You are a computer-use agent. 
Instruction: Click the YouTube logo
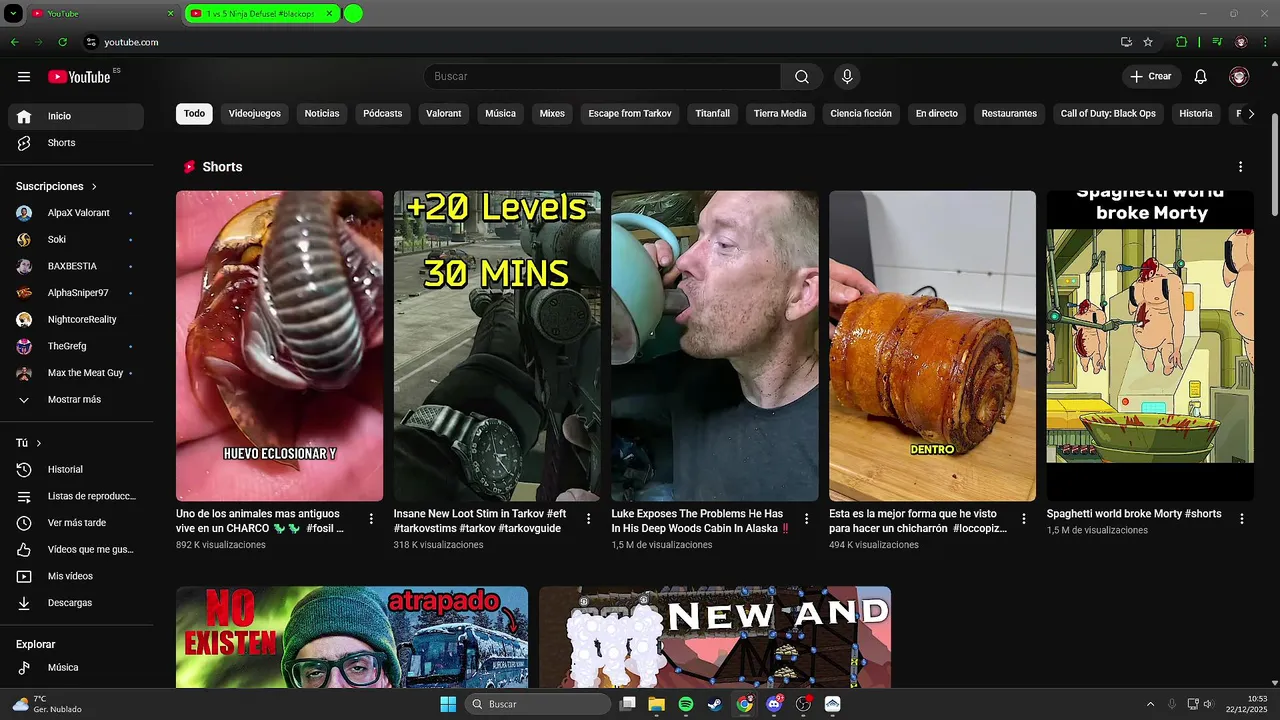(79, 77)
